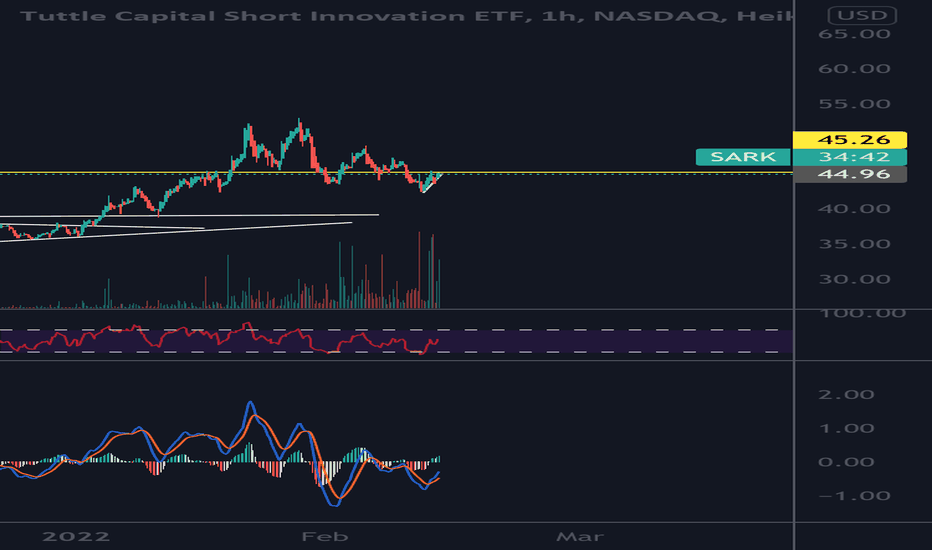Click the 55.00 price axis value
932x550 pixels.
click(x=854, y=104)
